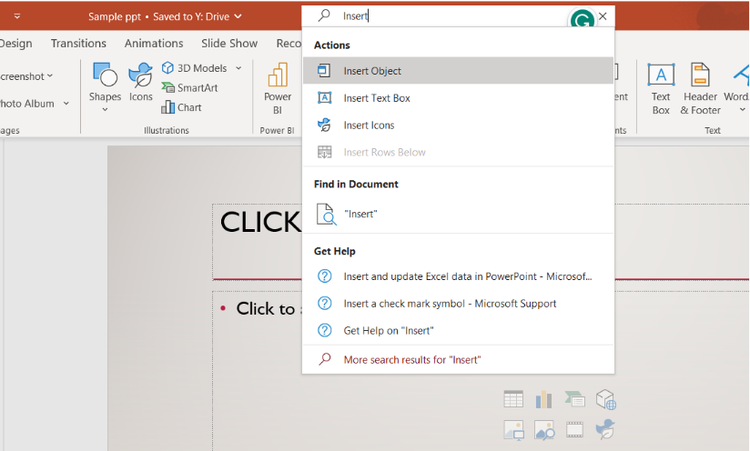Open Insert a check mark symbol help
Image resolution: width=750 pixels, height=451 pixels.
pyautogui.click(x=458, y=304)
